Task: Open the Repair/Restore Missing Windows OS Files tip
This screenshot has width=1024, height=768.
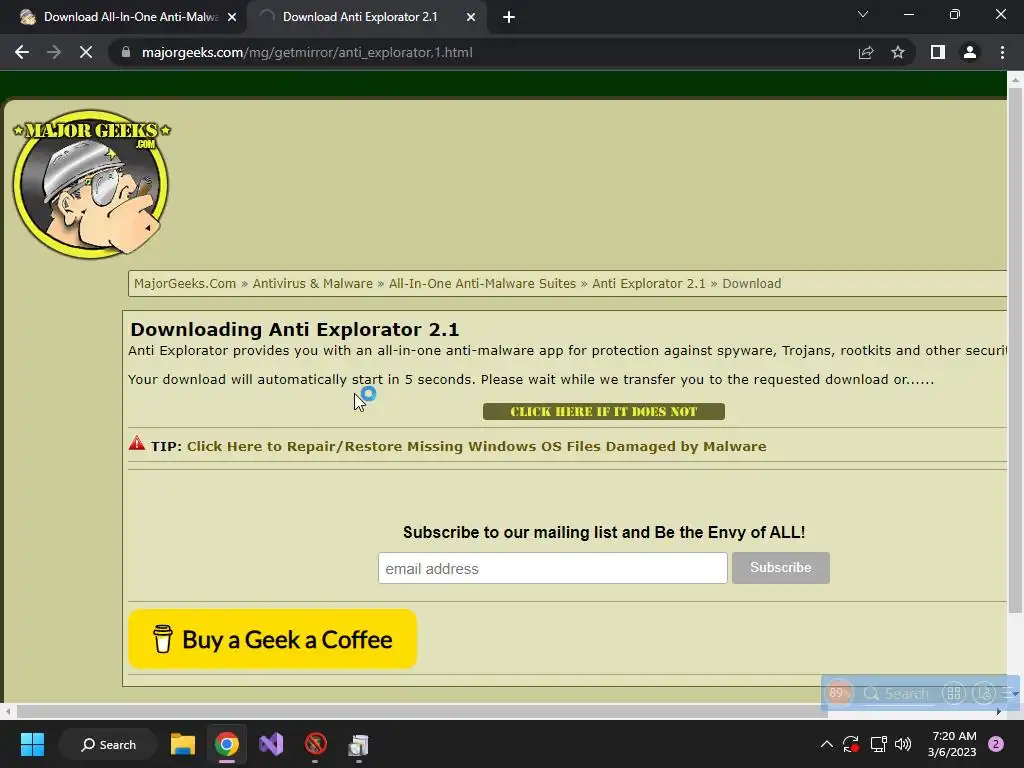Action: 477,447
